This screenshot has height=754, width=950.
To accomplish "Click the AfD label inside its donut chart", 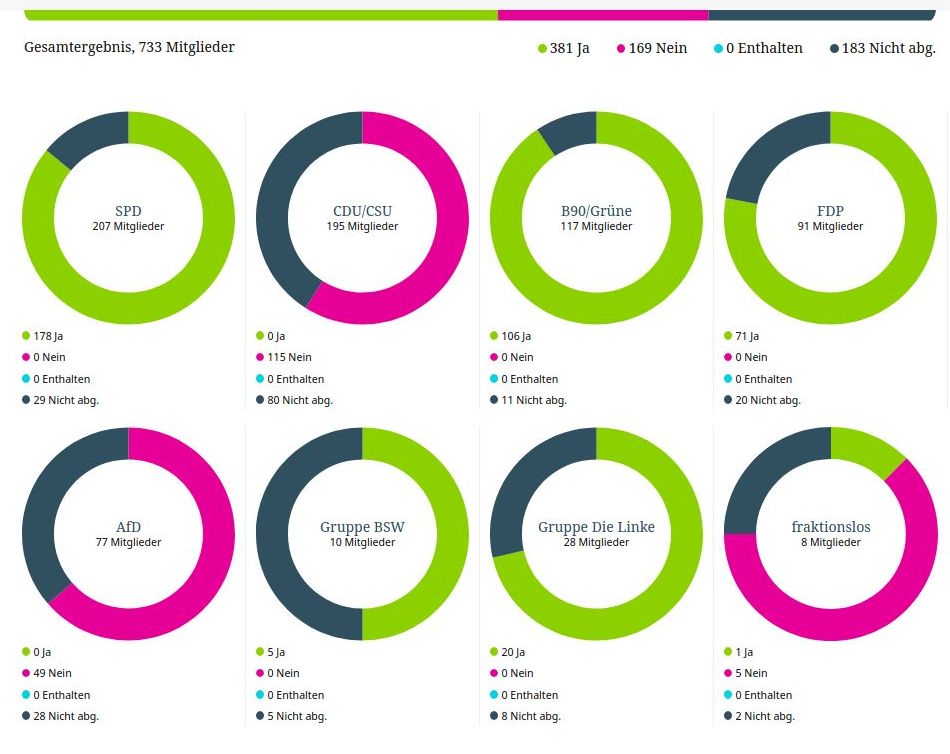I will point(128,527).
